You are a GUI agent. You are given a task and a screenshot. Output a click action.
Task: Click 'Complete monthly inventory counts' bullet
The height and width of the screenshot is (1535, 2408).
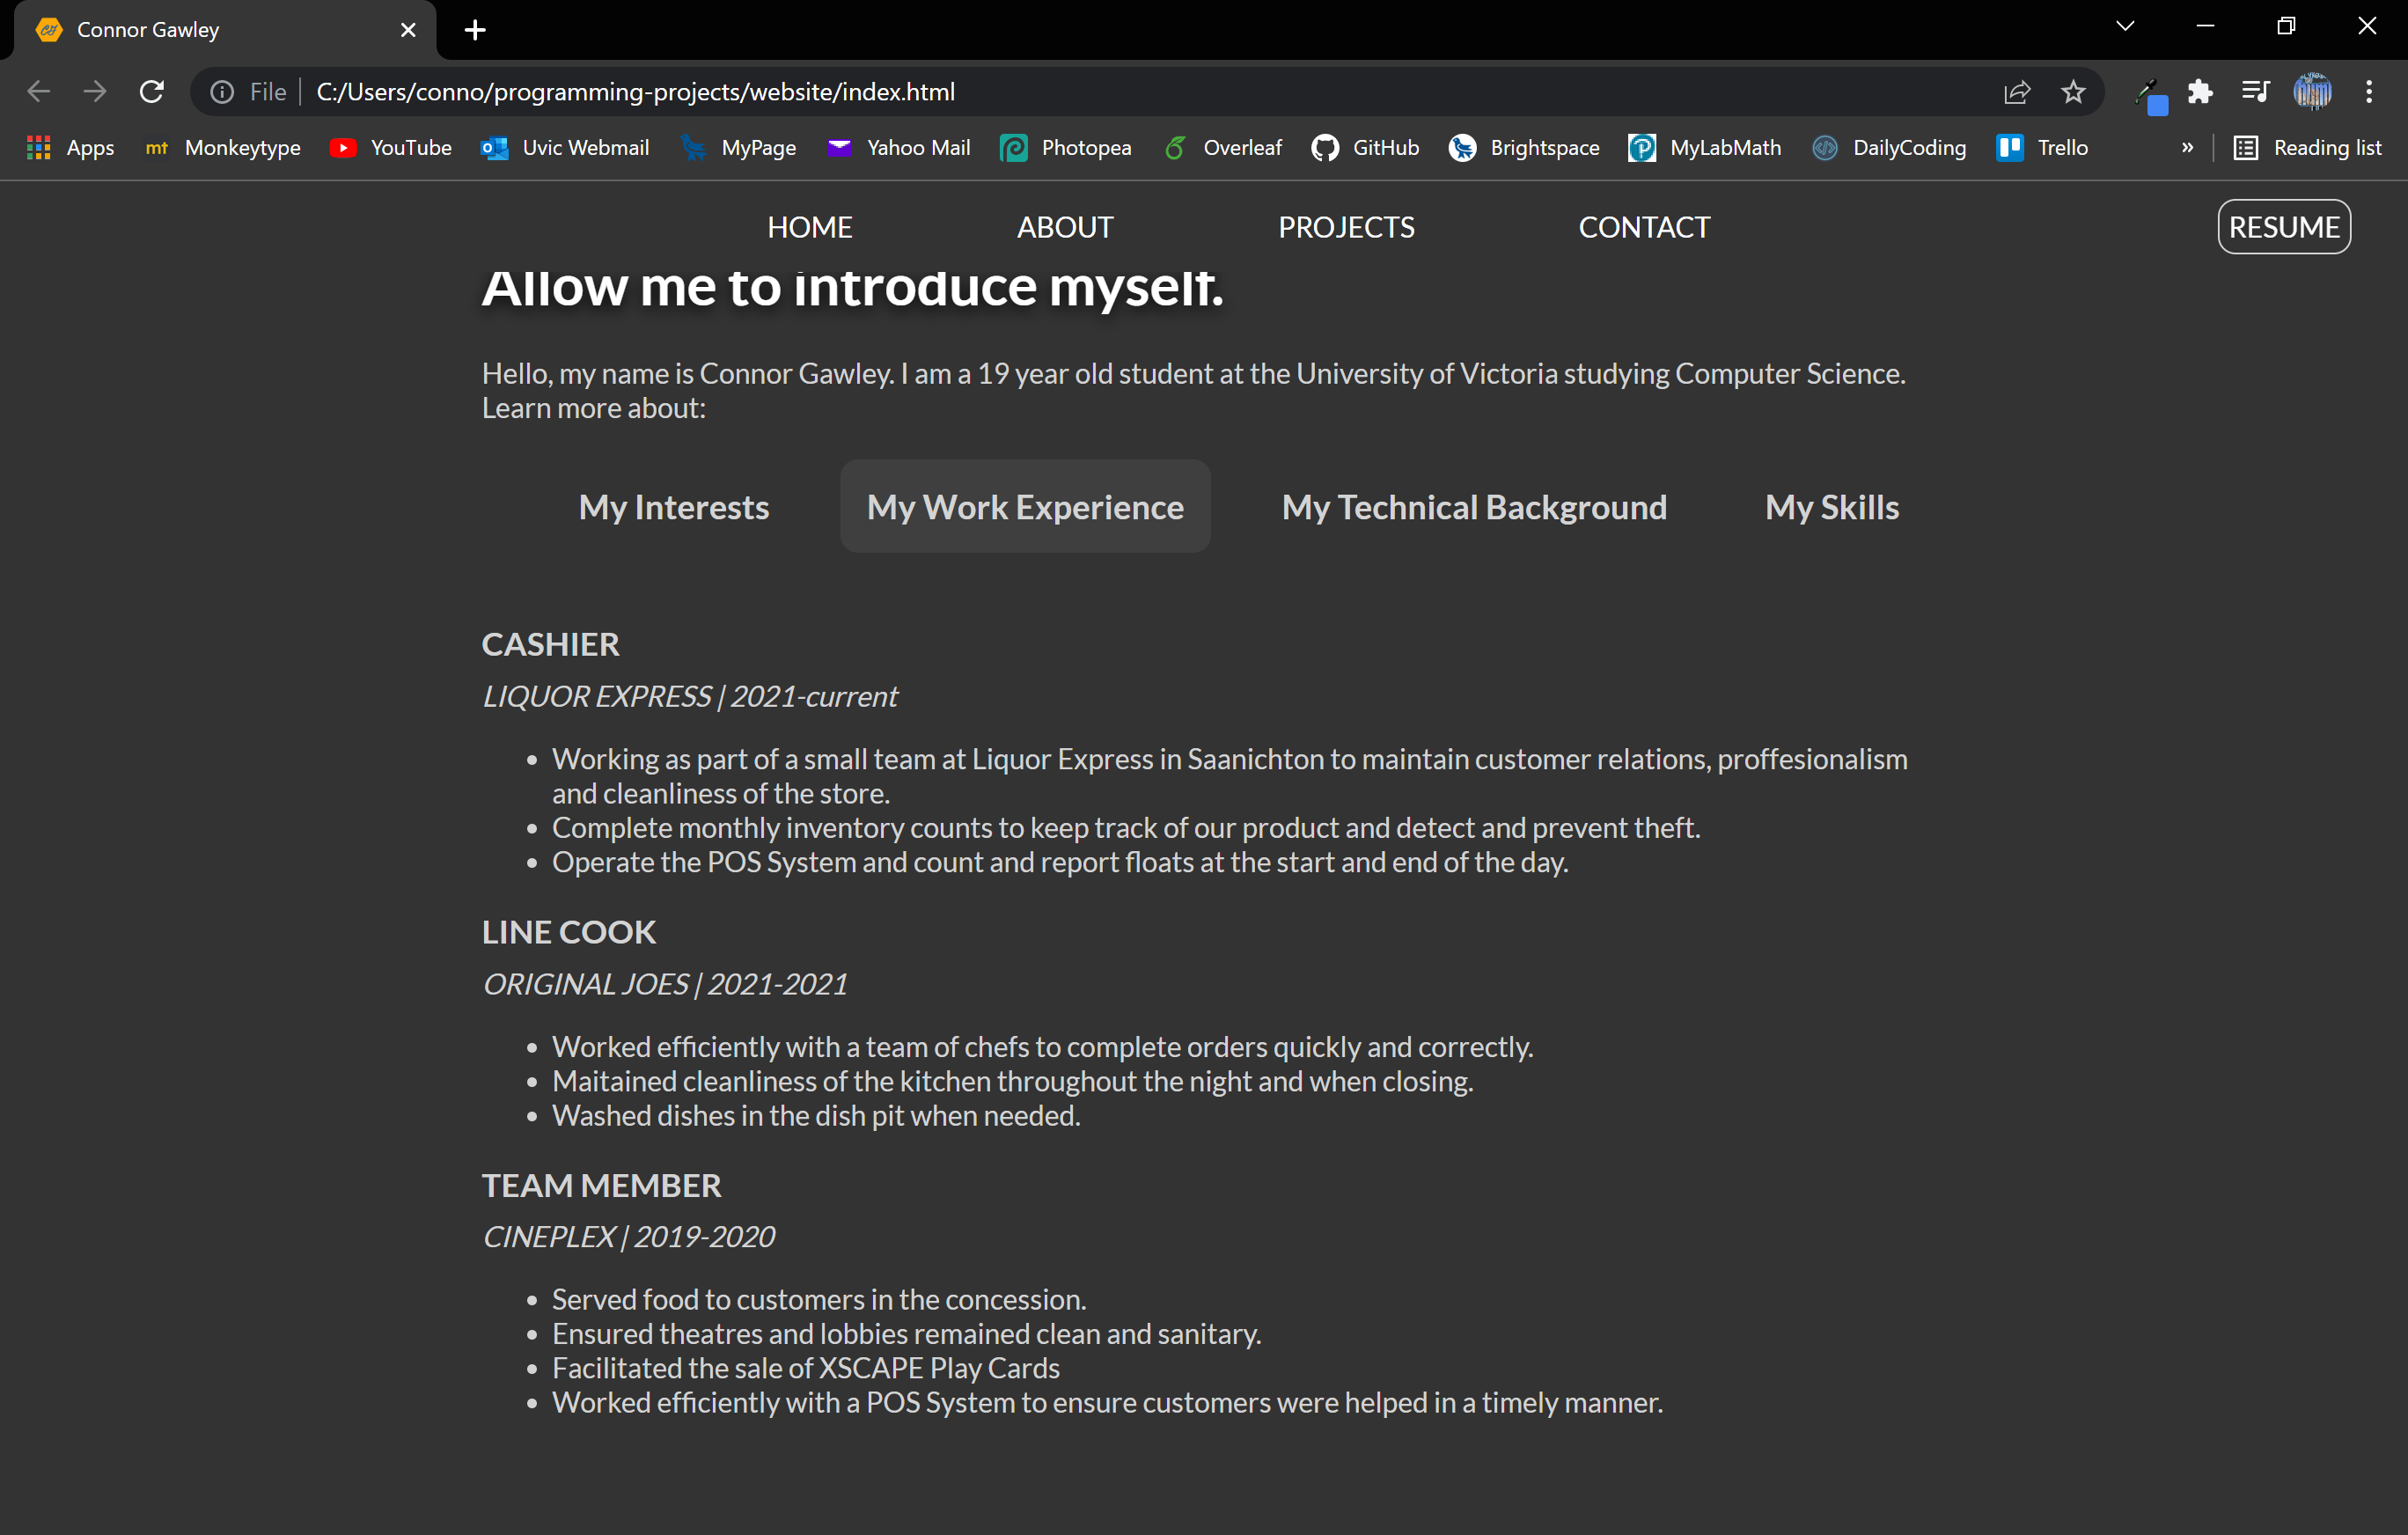(1126, 828)
